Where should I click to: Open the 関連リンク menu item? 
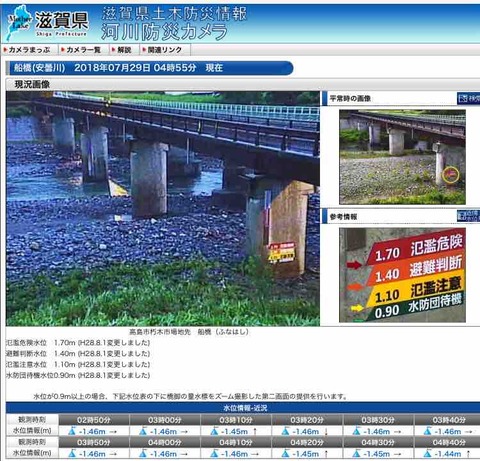(162, 50)
